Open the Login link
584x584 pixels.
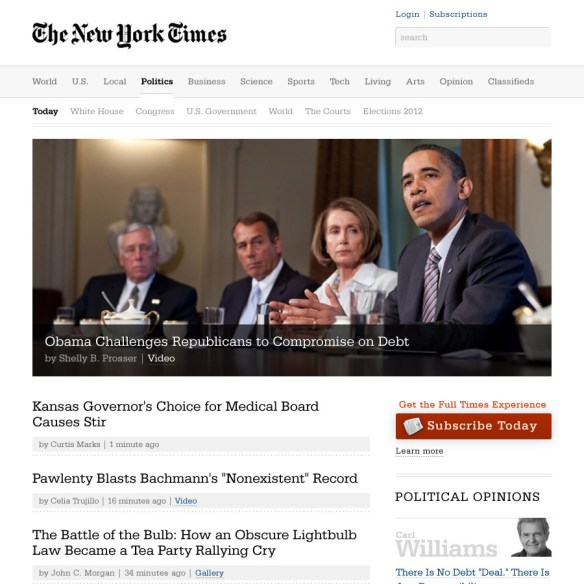pyautogui.click(x=407, y=14)
